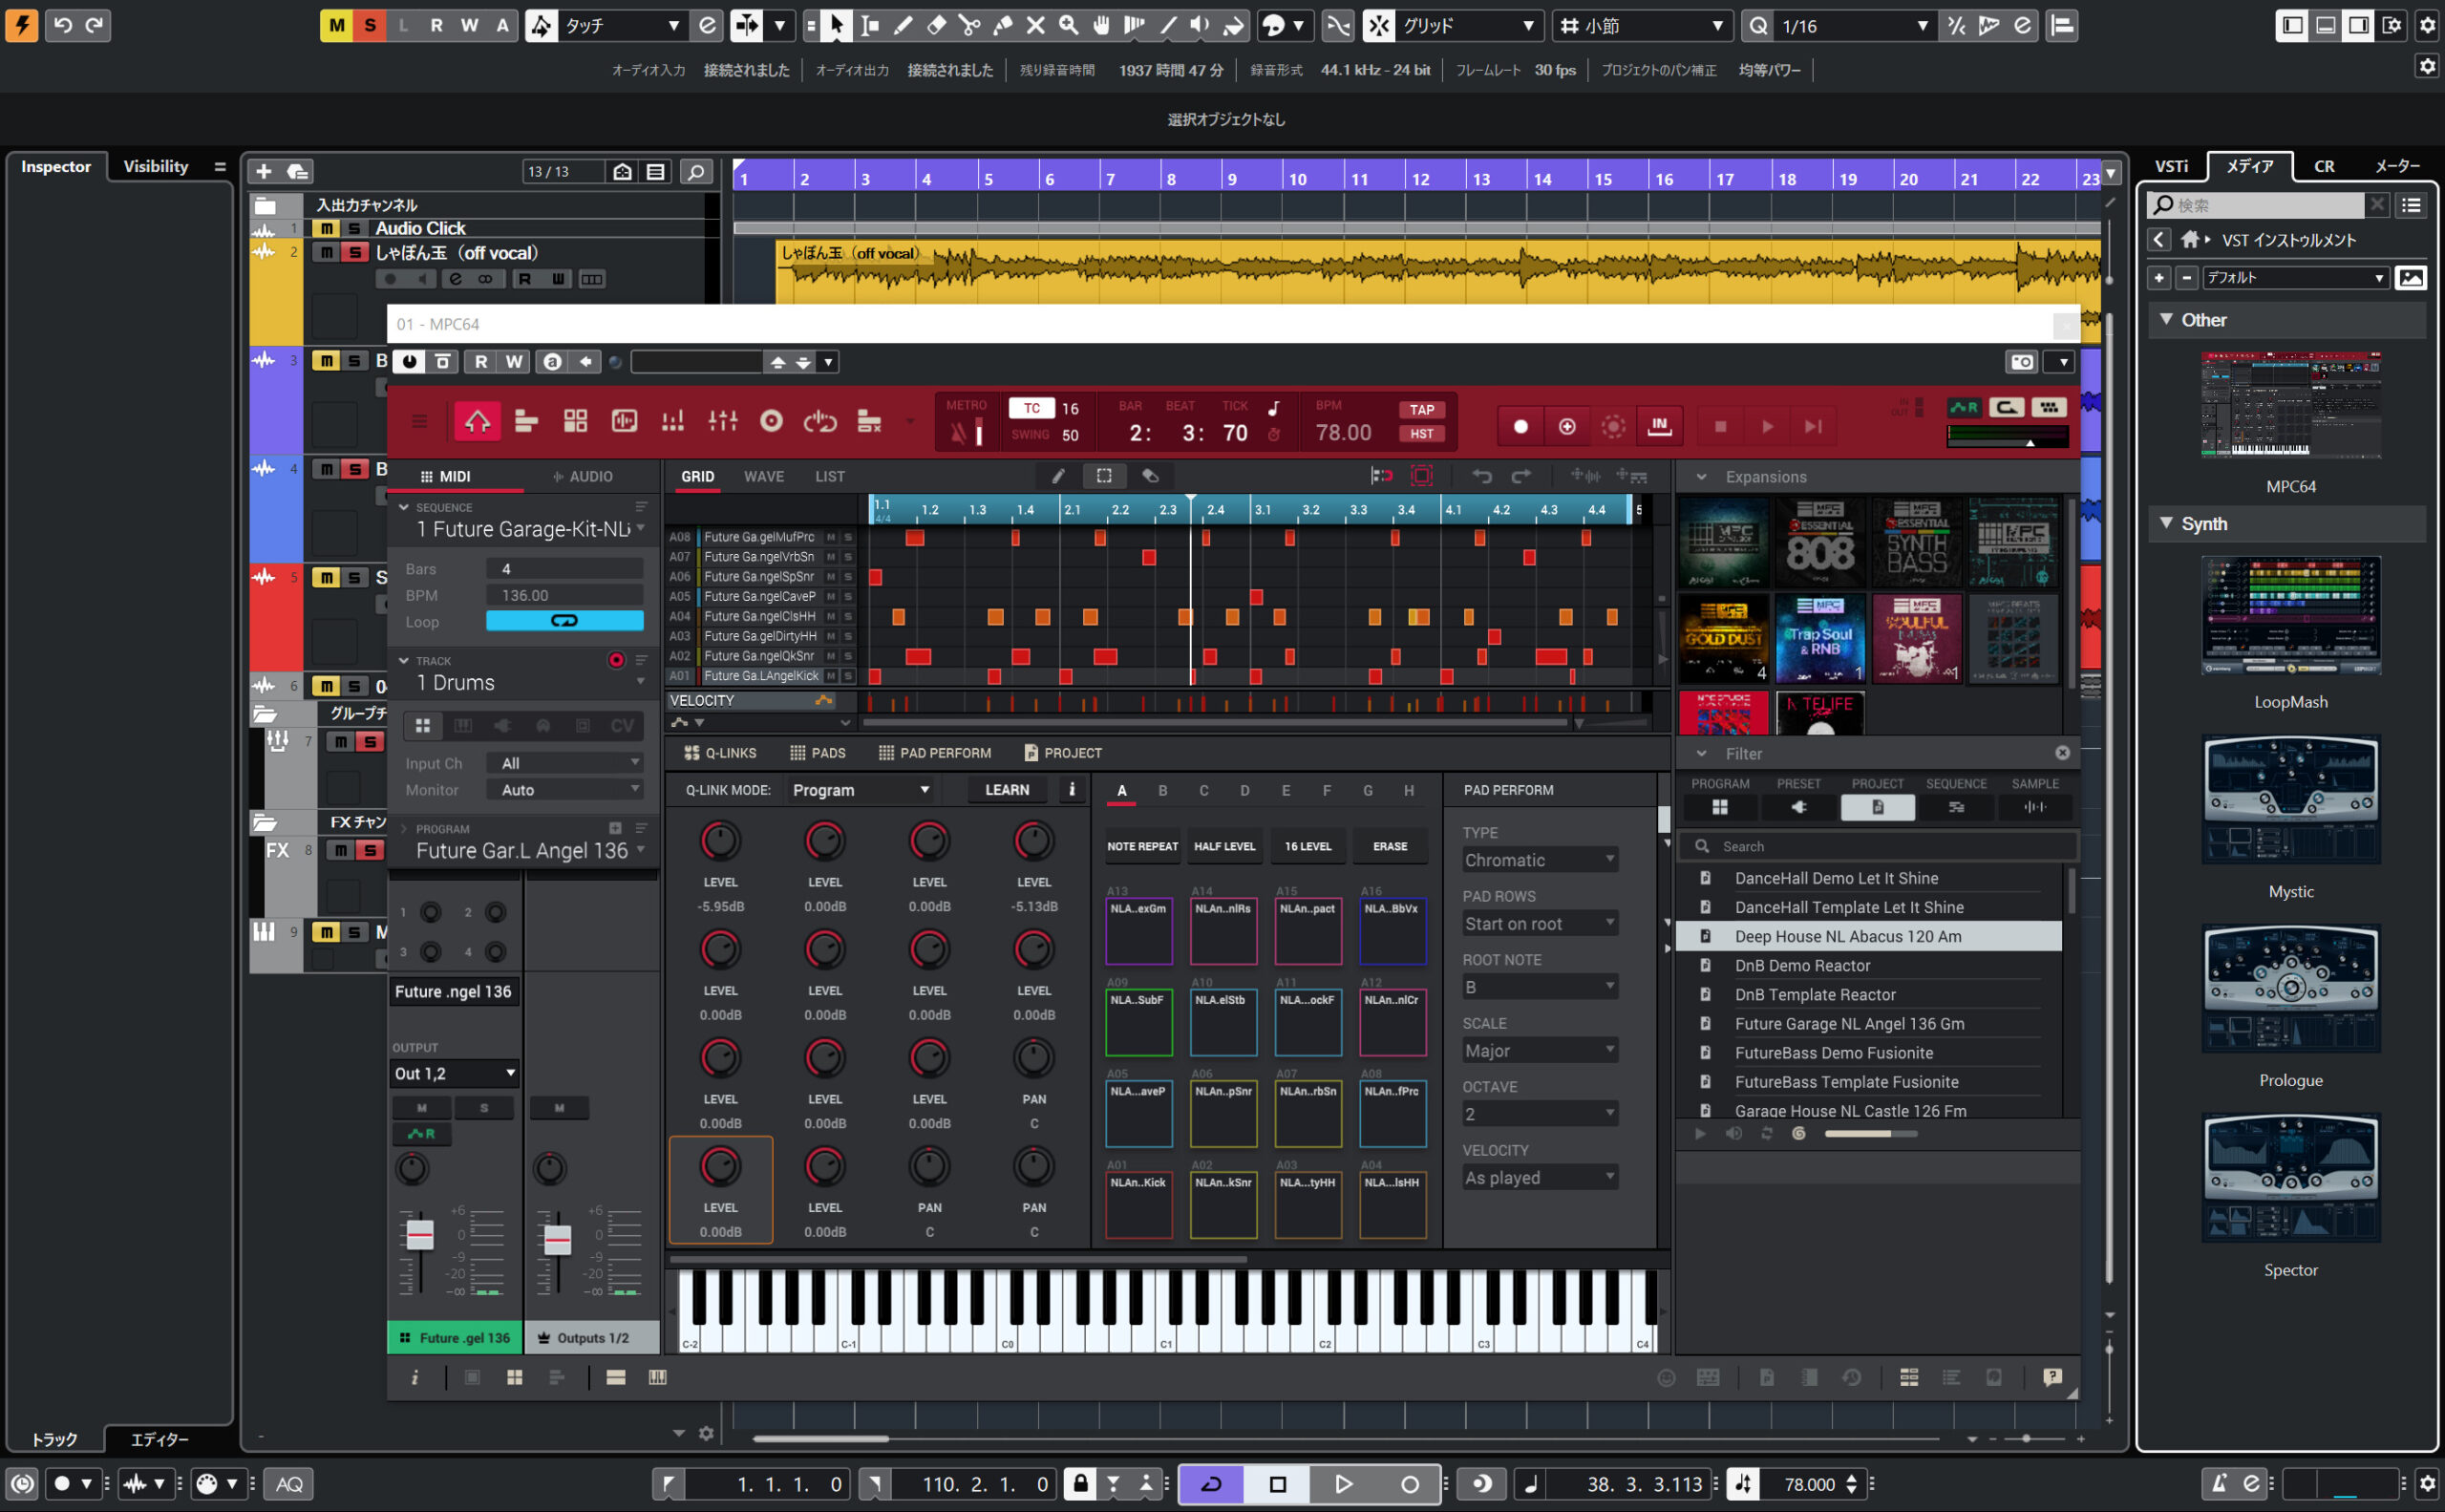
Task: Click the volume fader of Future .gel 136
Action: (421, 1237)
